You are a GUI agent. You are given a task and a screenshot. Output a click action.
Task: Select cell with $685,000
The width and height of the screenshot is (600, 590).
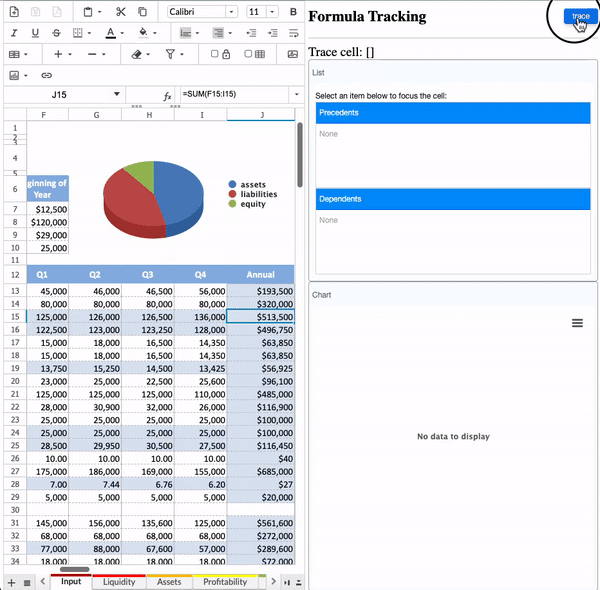[261, 472]
